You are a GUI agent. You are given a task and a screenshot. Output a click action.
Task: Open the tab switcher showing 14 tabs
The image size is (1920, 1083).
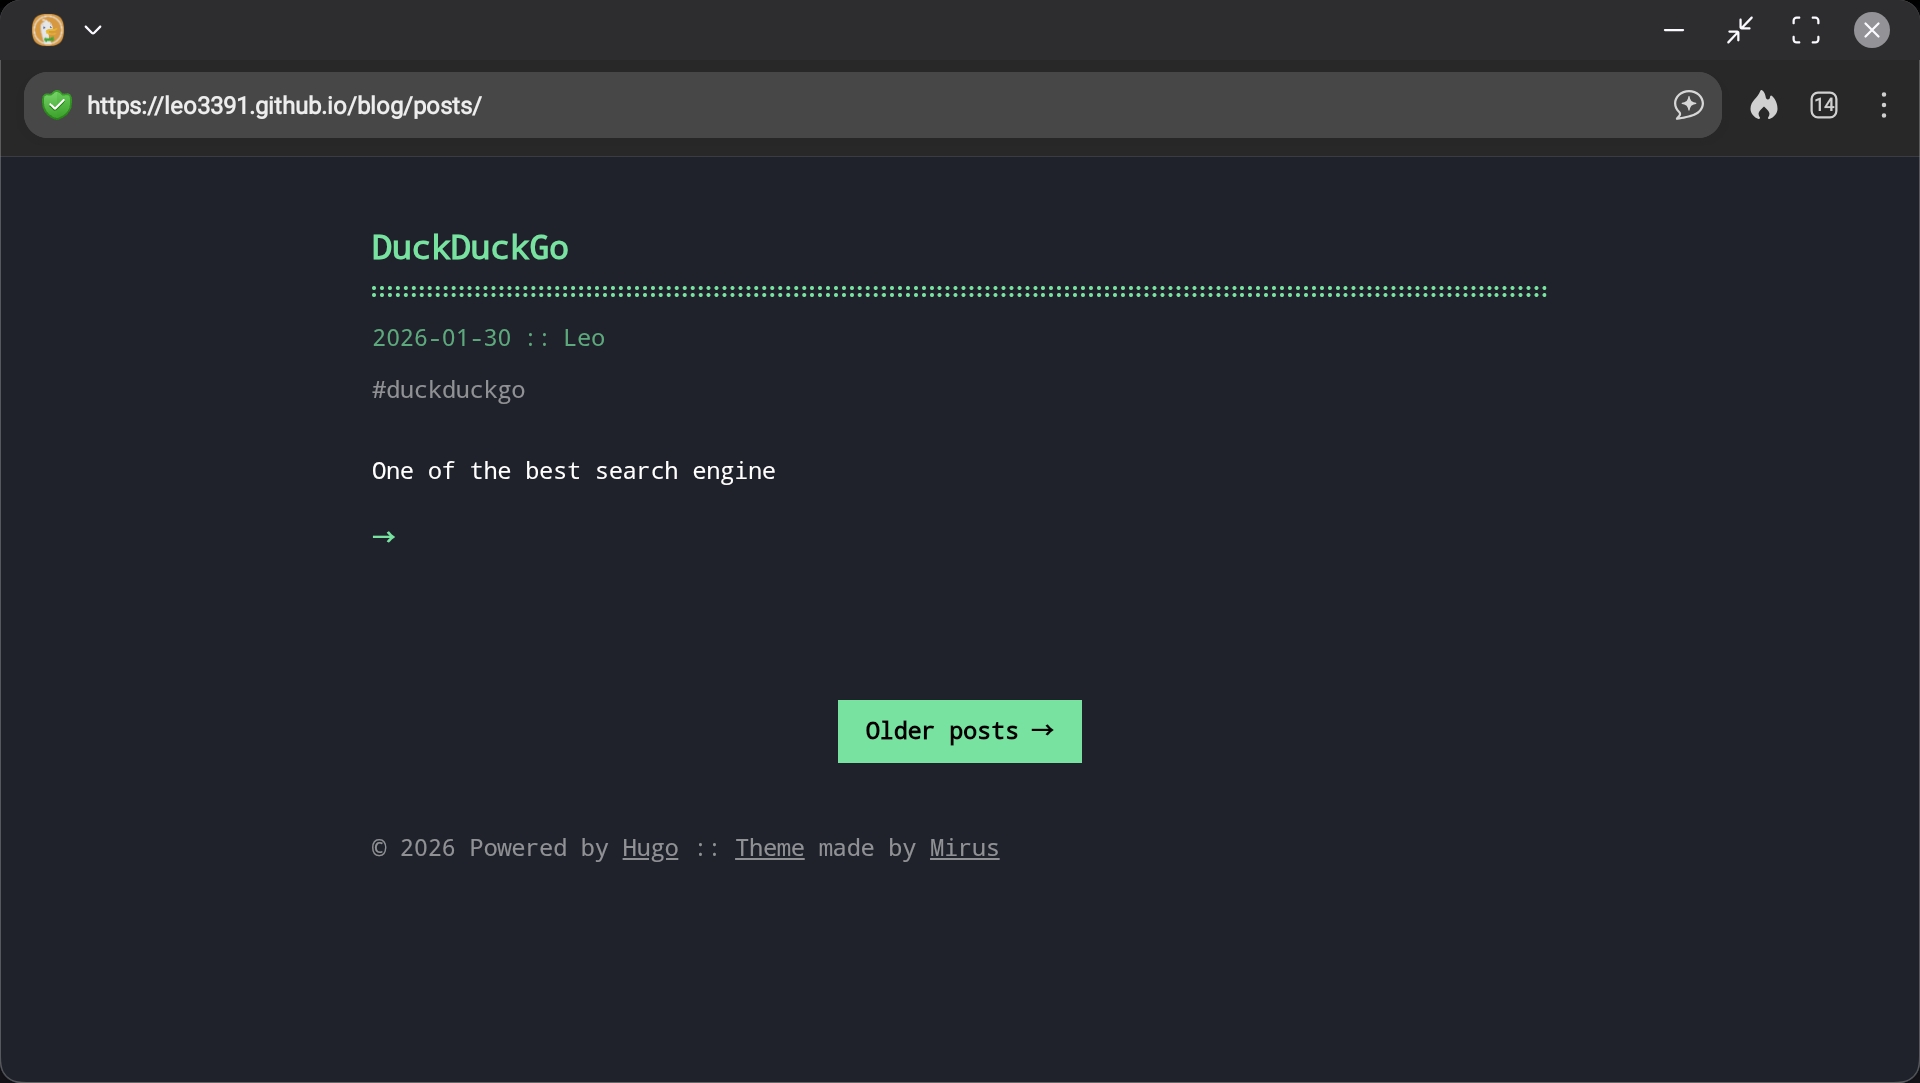[1824, 105]
